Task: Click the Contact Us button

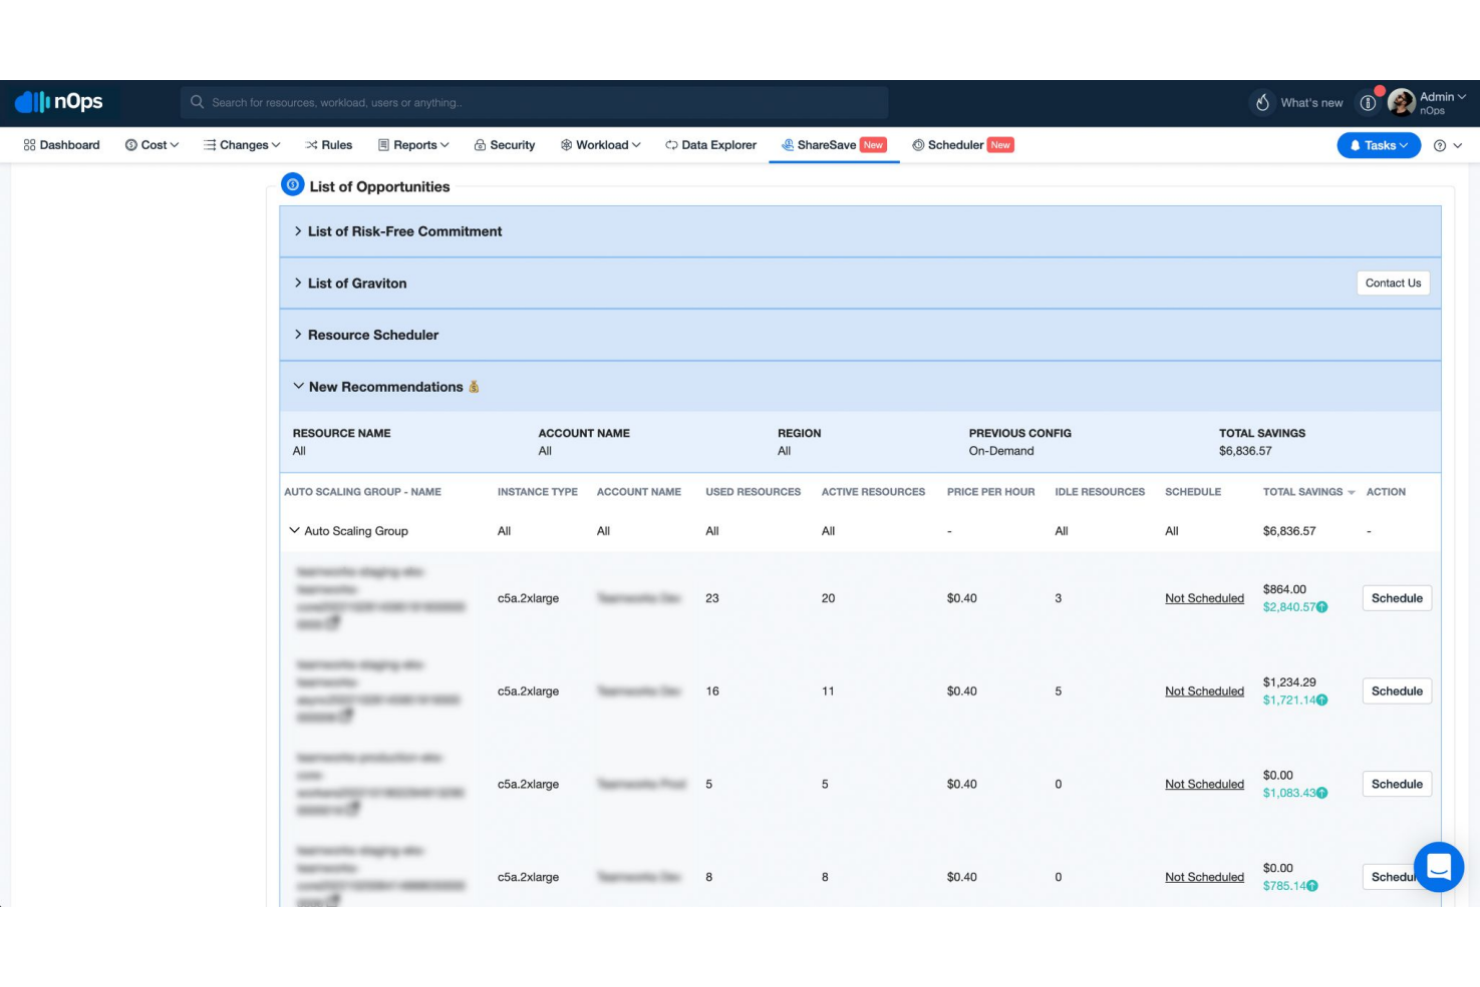Action: [x=1393, y=283]
